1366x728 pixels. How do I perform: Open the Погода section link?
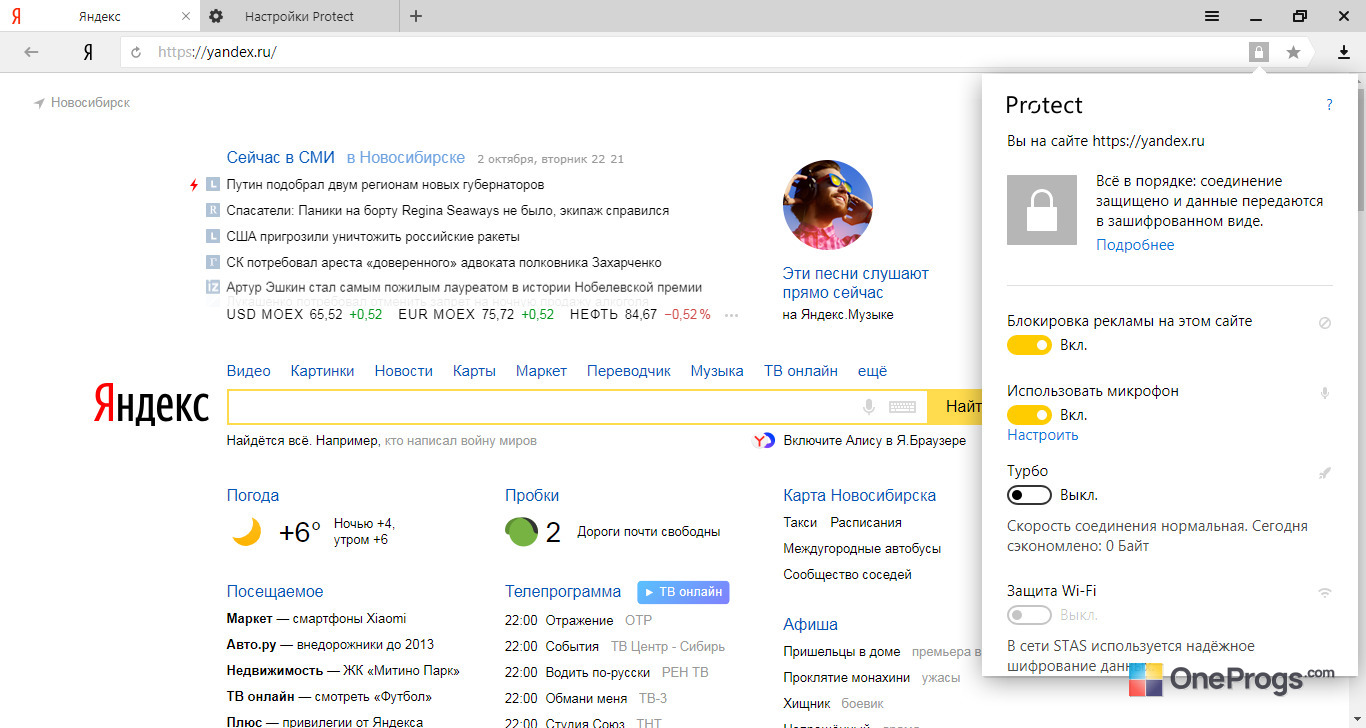tap(253, 495)
